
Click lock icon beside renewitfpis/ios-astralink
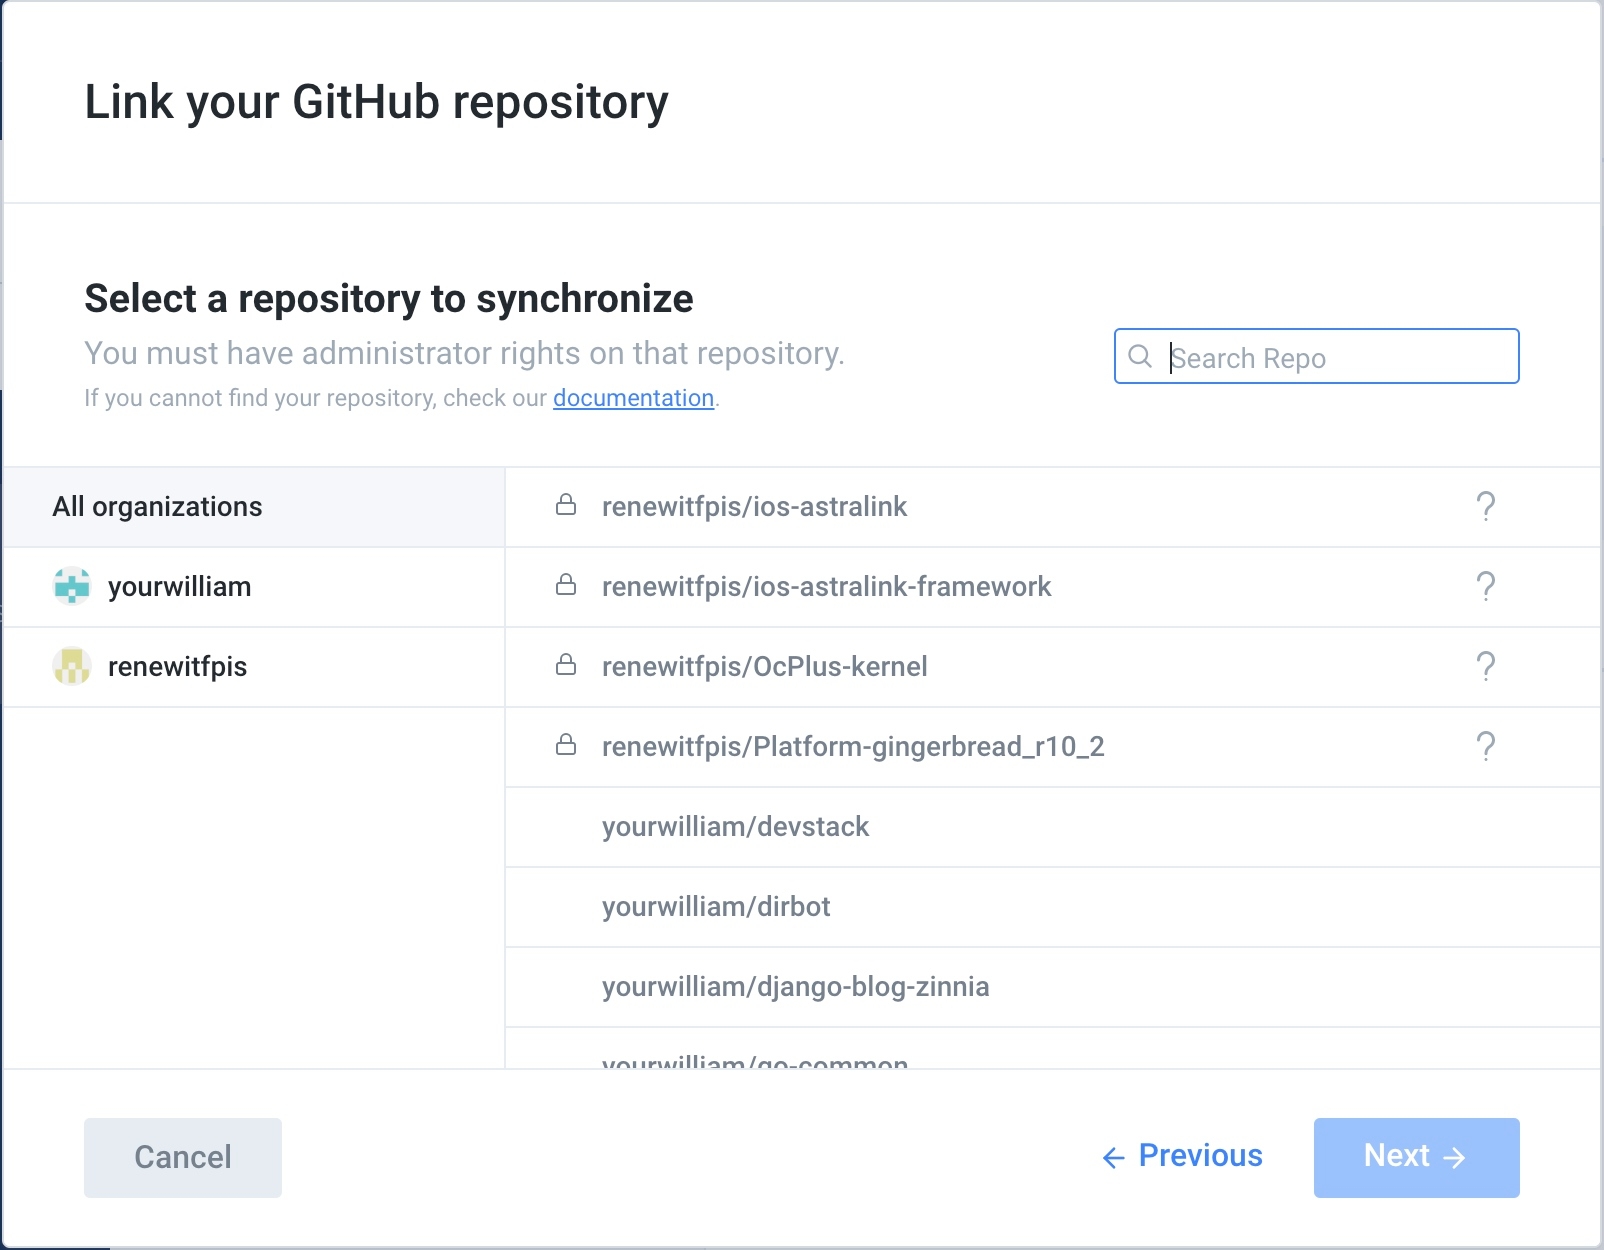tap(566, 505)
